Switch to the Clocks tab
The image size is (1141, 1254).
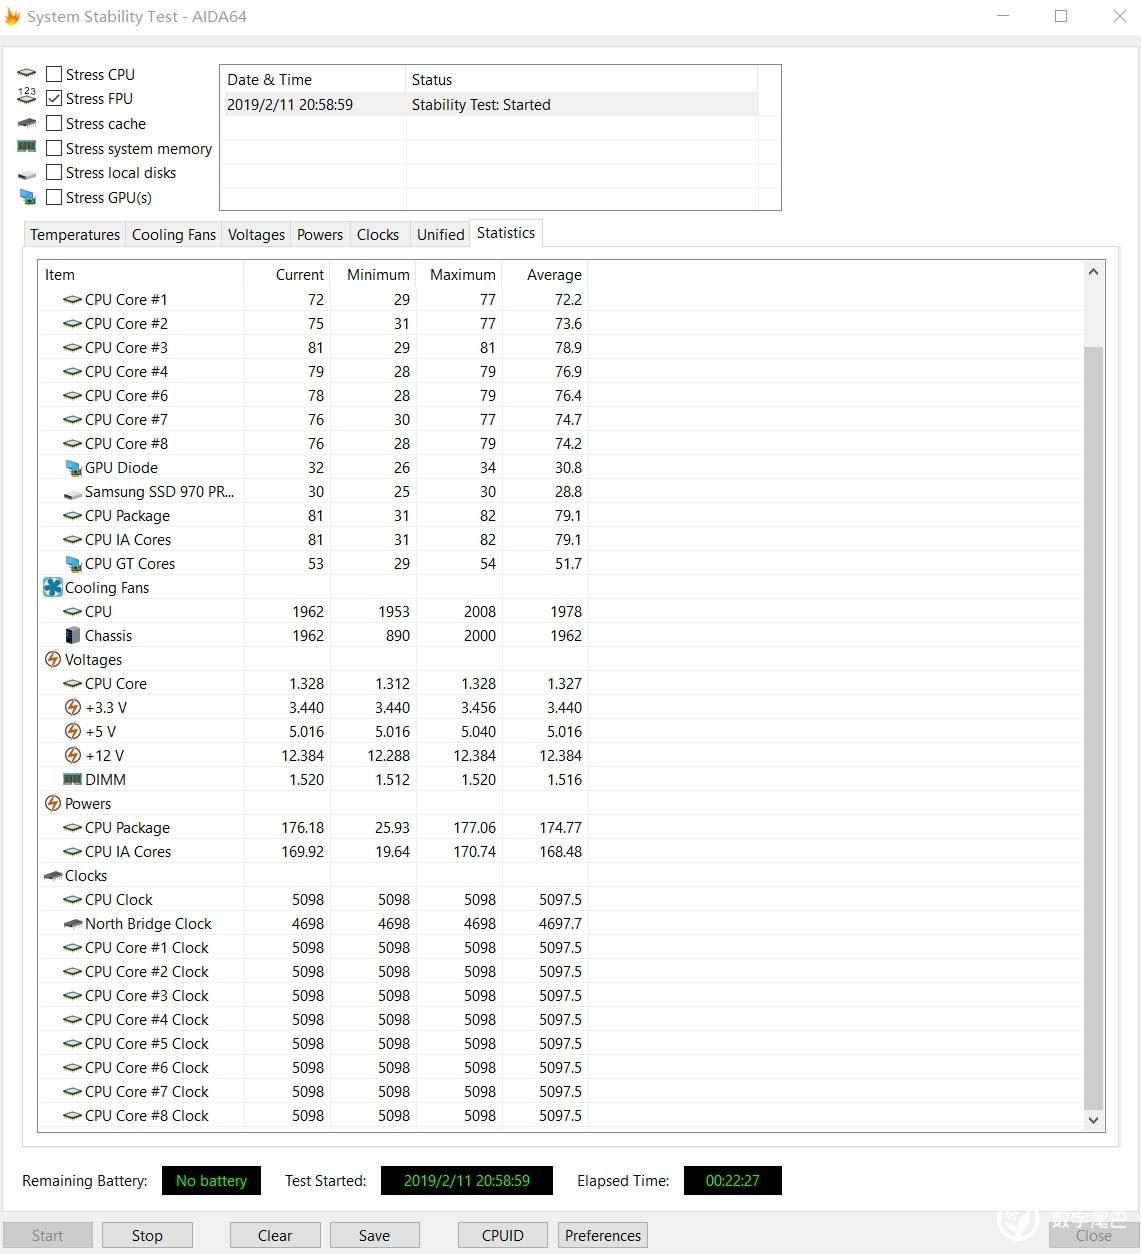tap(378, 235)
